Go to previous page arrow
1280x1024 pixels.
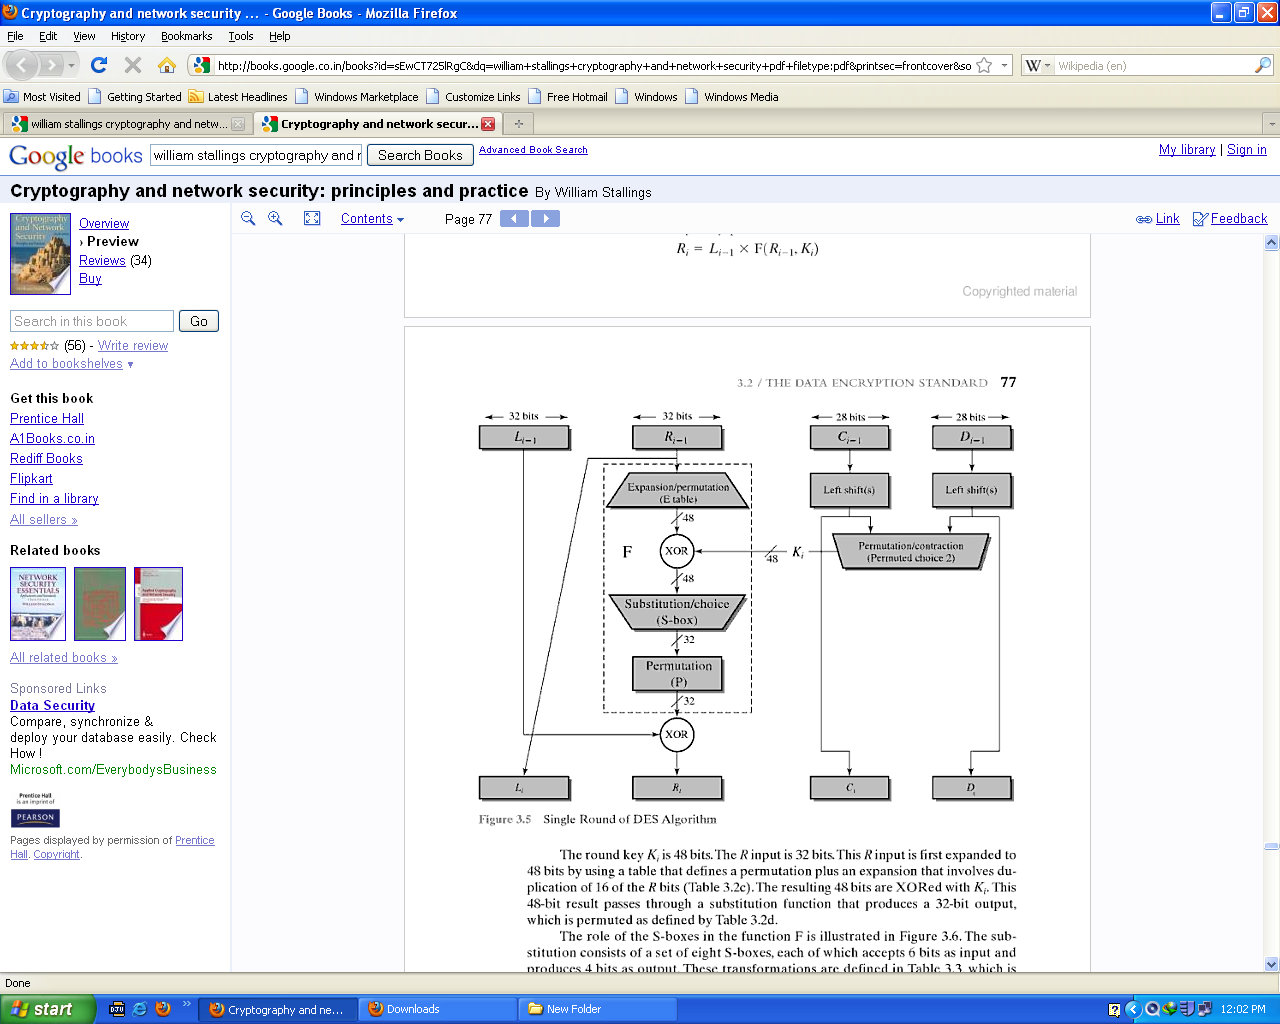click(514, 219)
